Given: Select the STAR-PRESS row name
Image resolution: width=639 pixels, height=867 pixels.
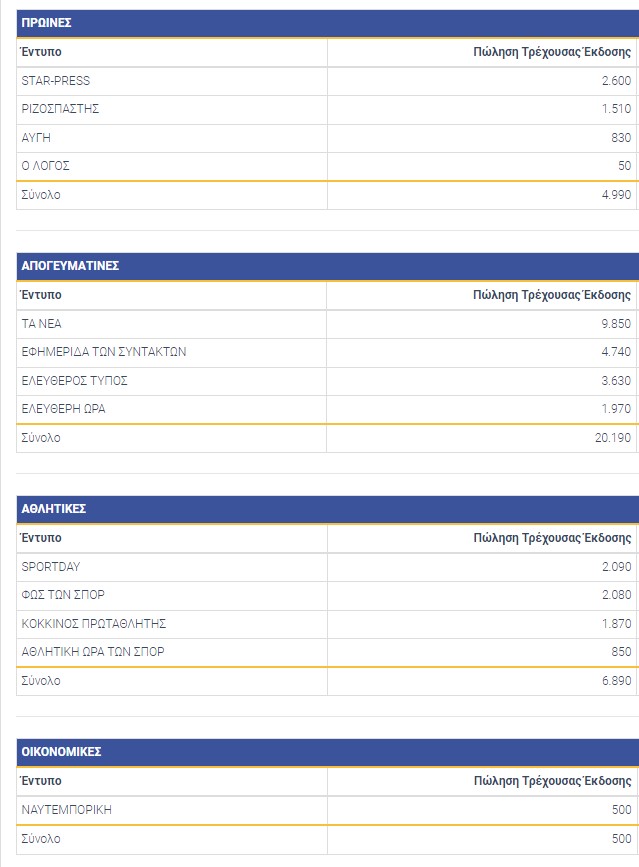Looking at the screenshot, I should point(55,81).
